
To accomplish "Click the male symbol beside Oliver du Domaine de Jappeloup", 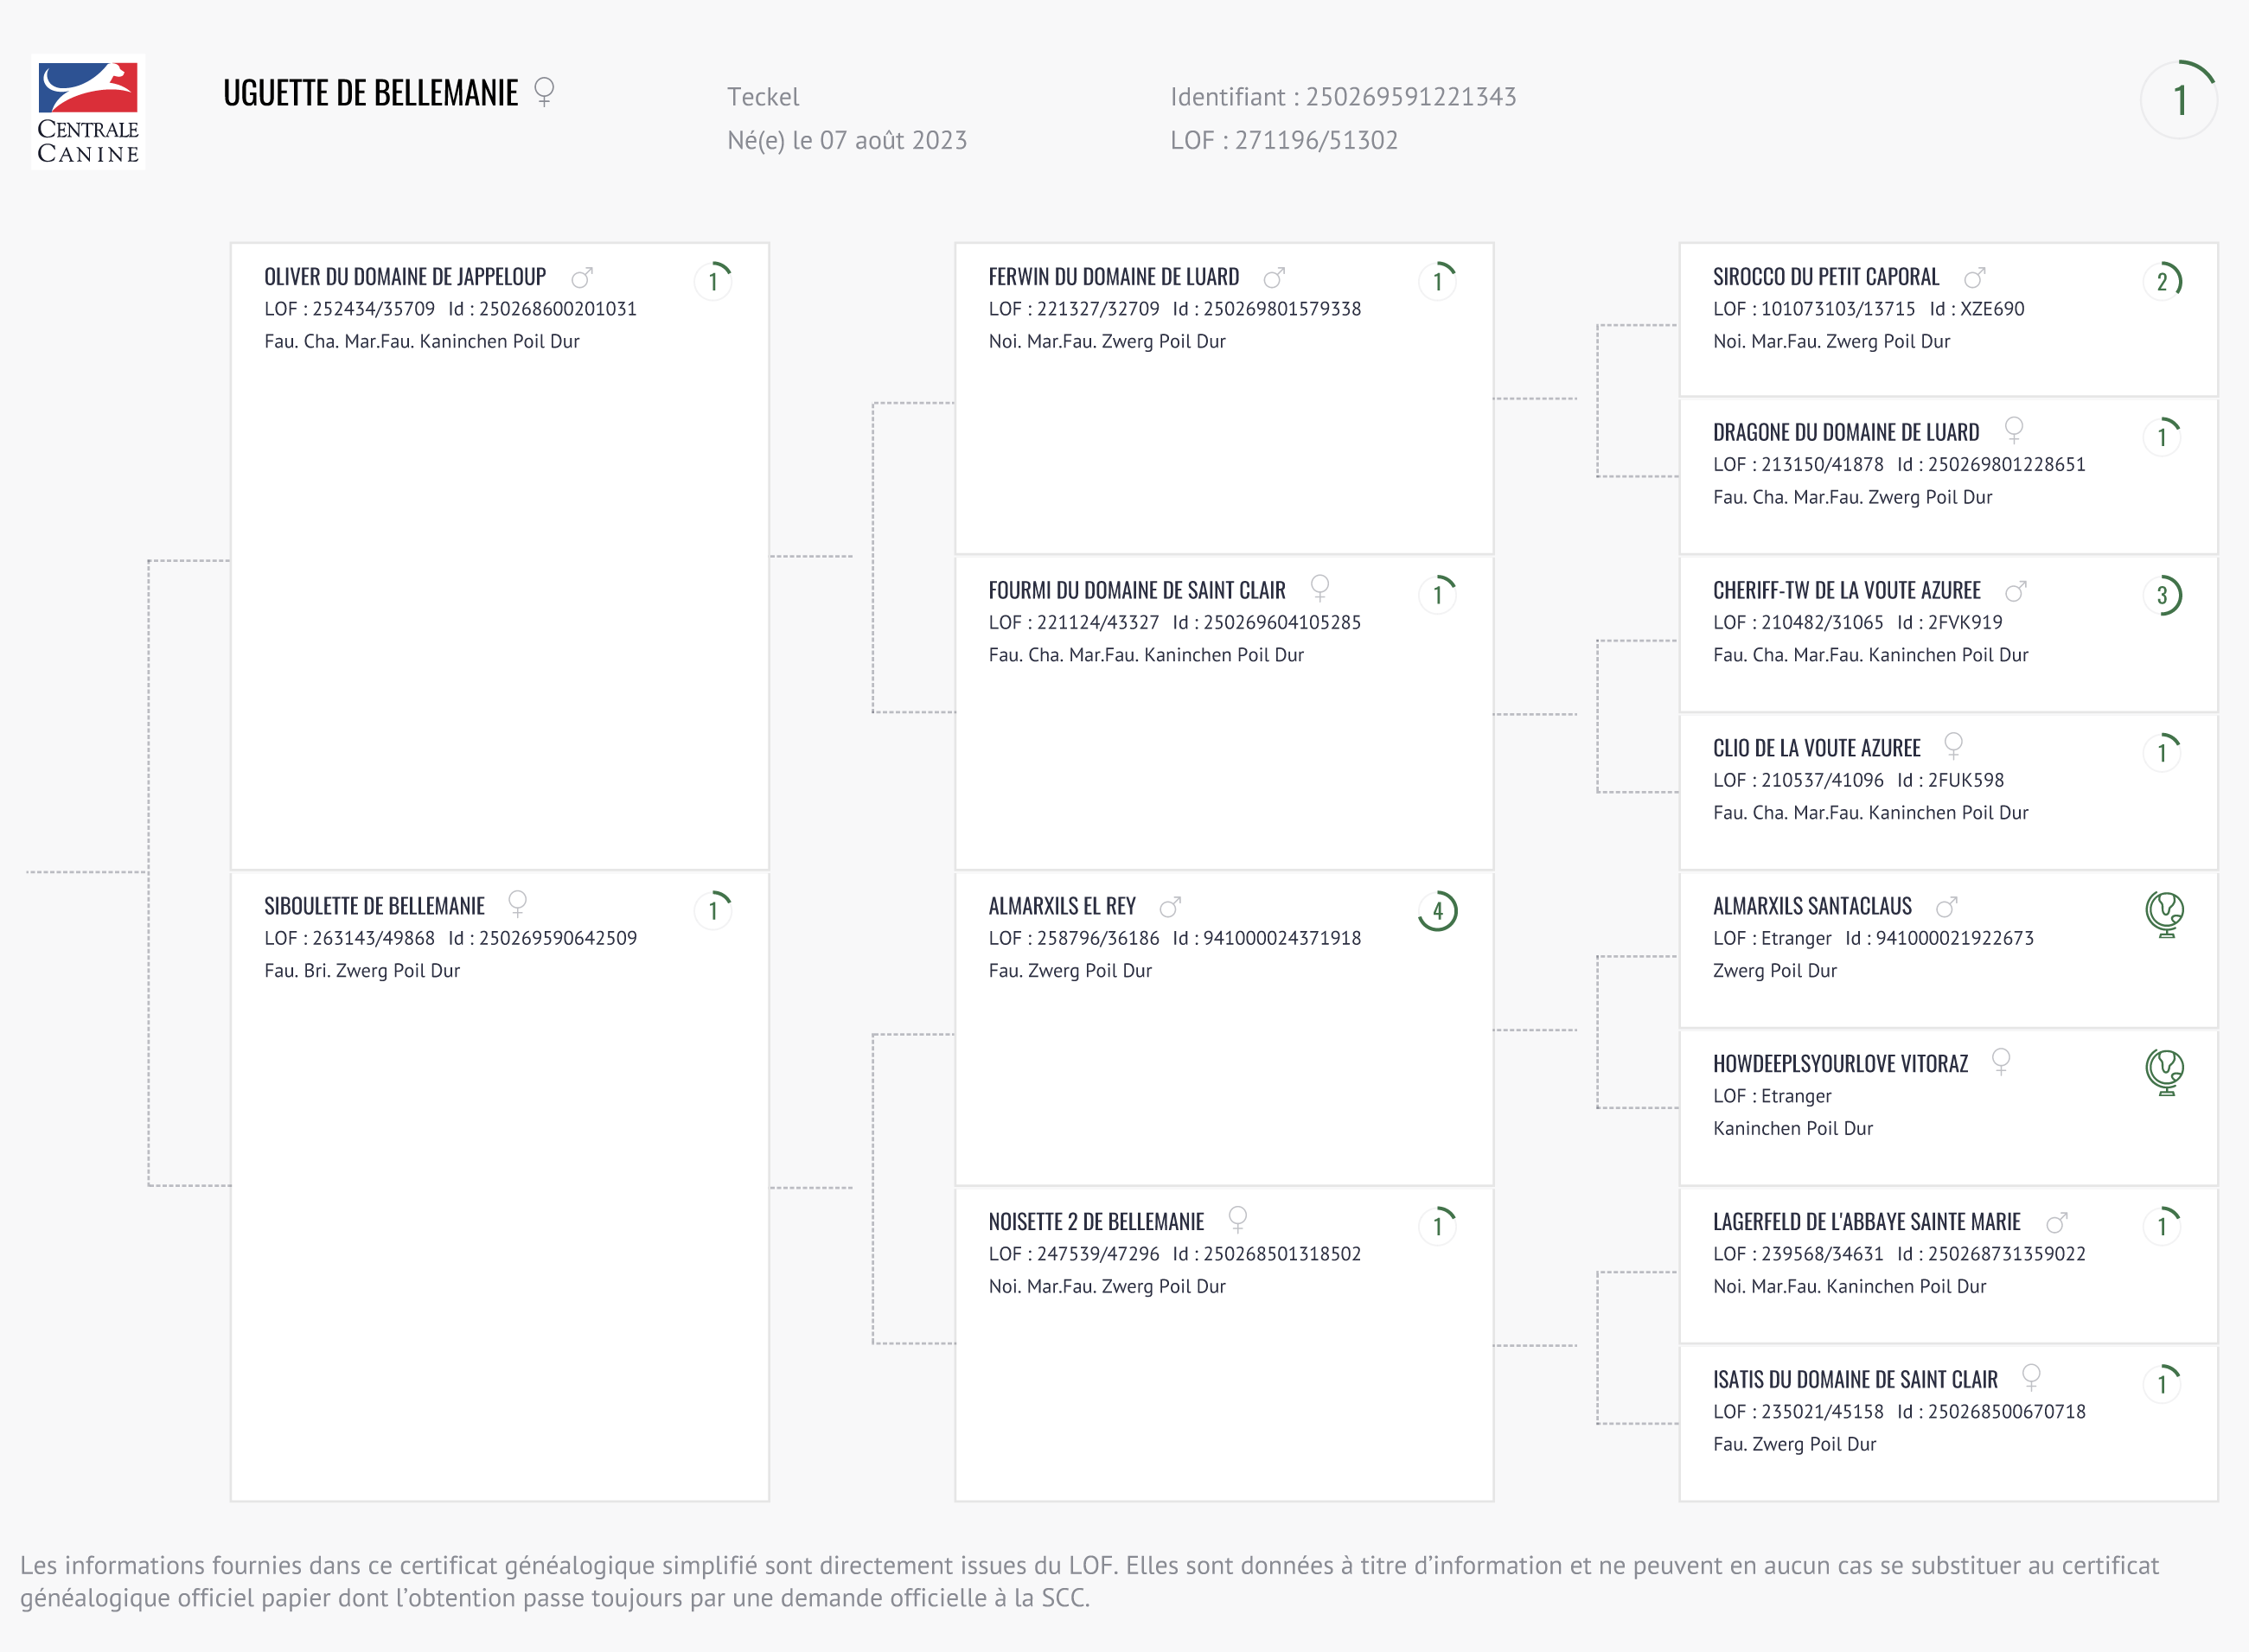I will pos(582,277).
